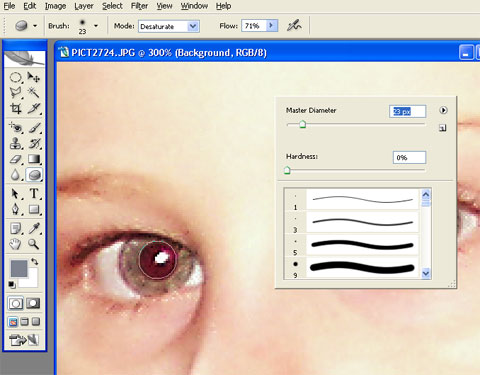Viewport: 480px width, 375px height.
Task: Open the Help menu
Action: pos(223,6)
